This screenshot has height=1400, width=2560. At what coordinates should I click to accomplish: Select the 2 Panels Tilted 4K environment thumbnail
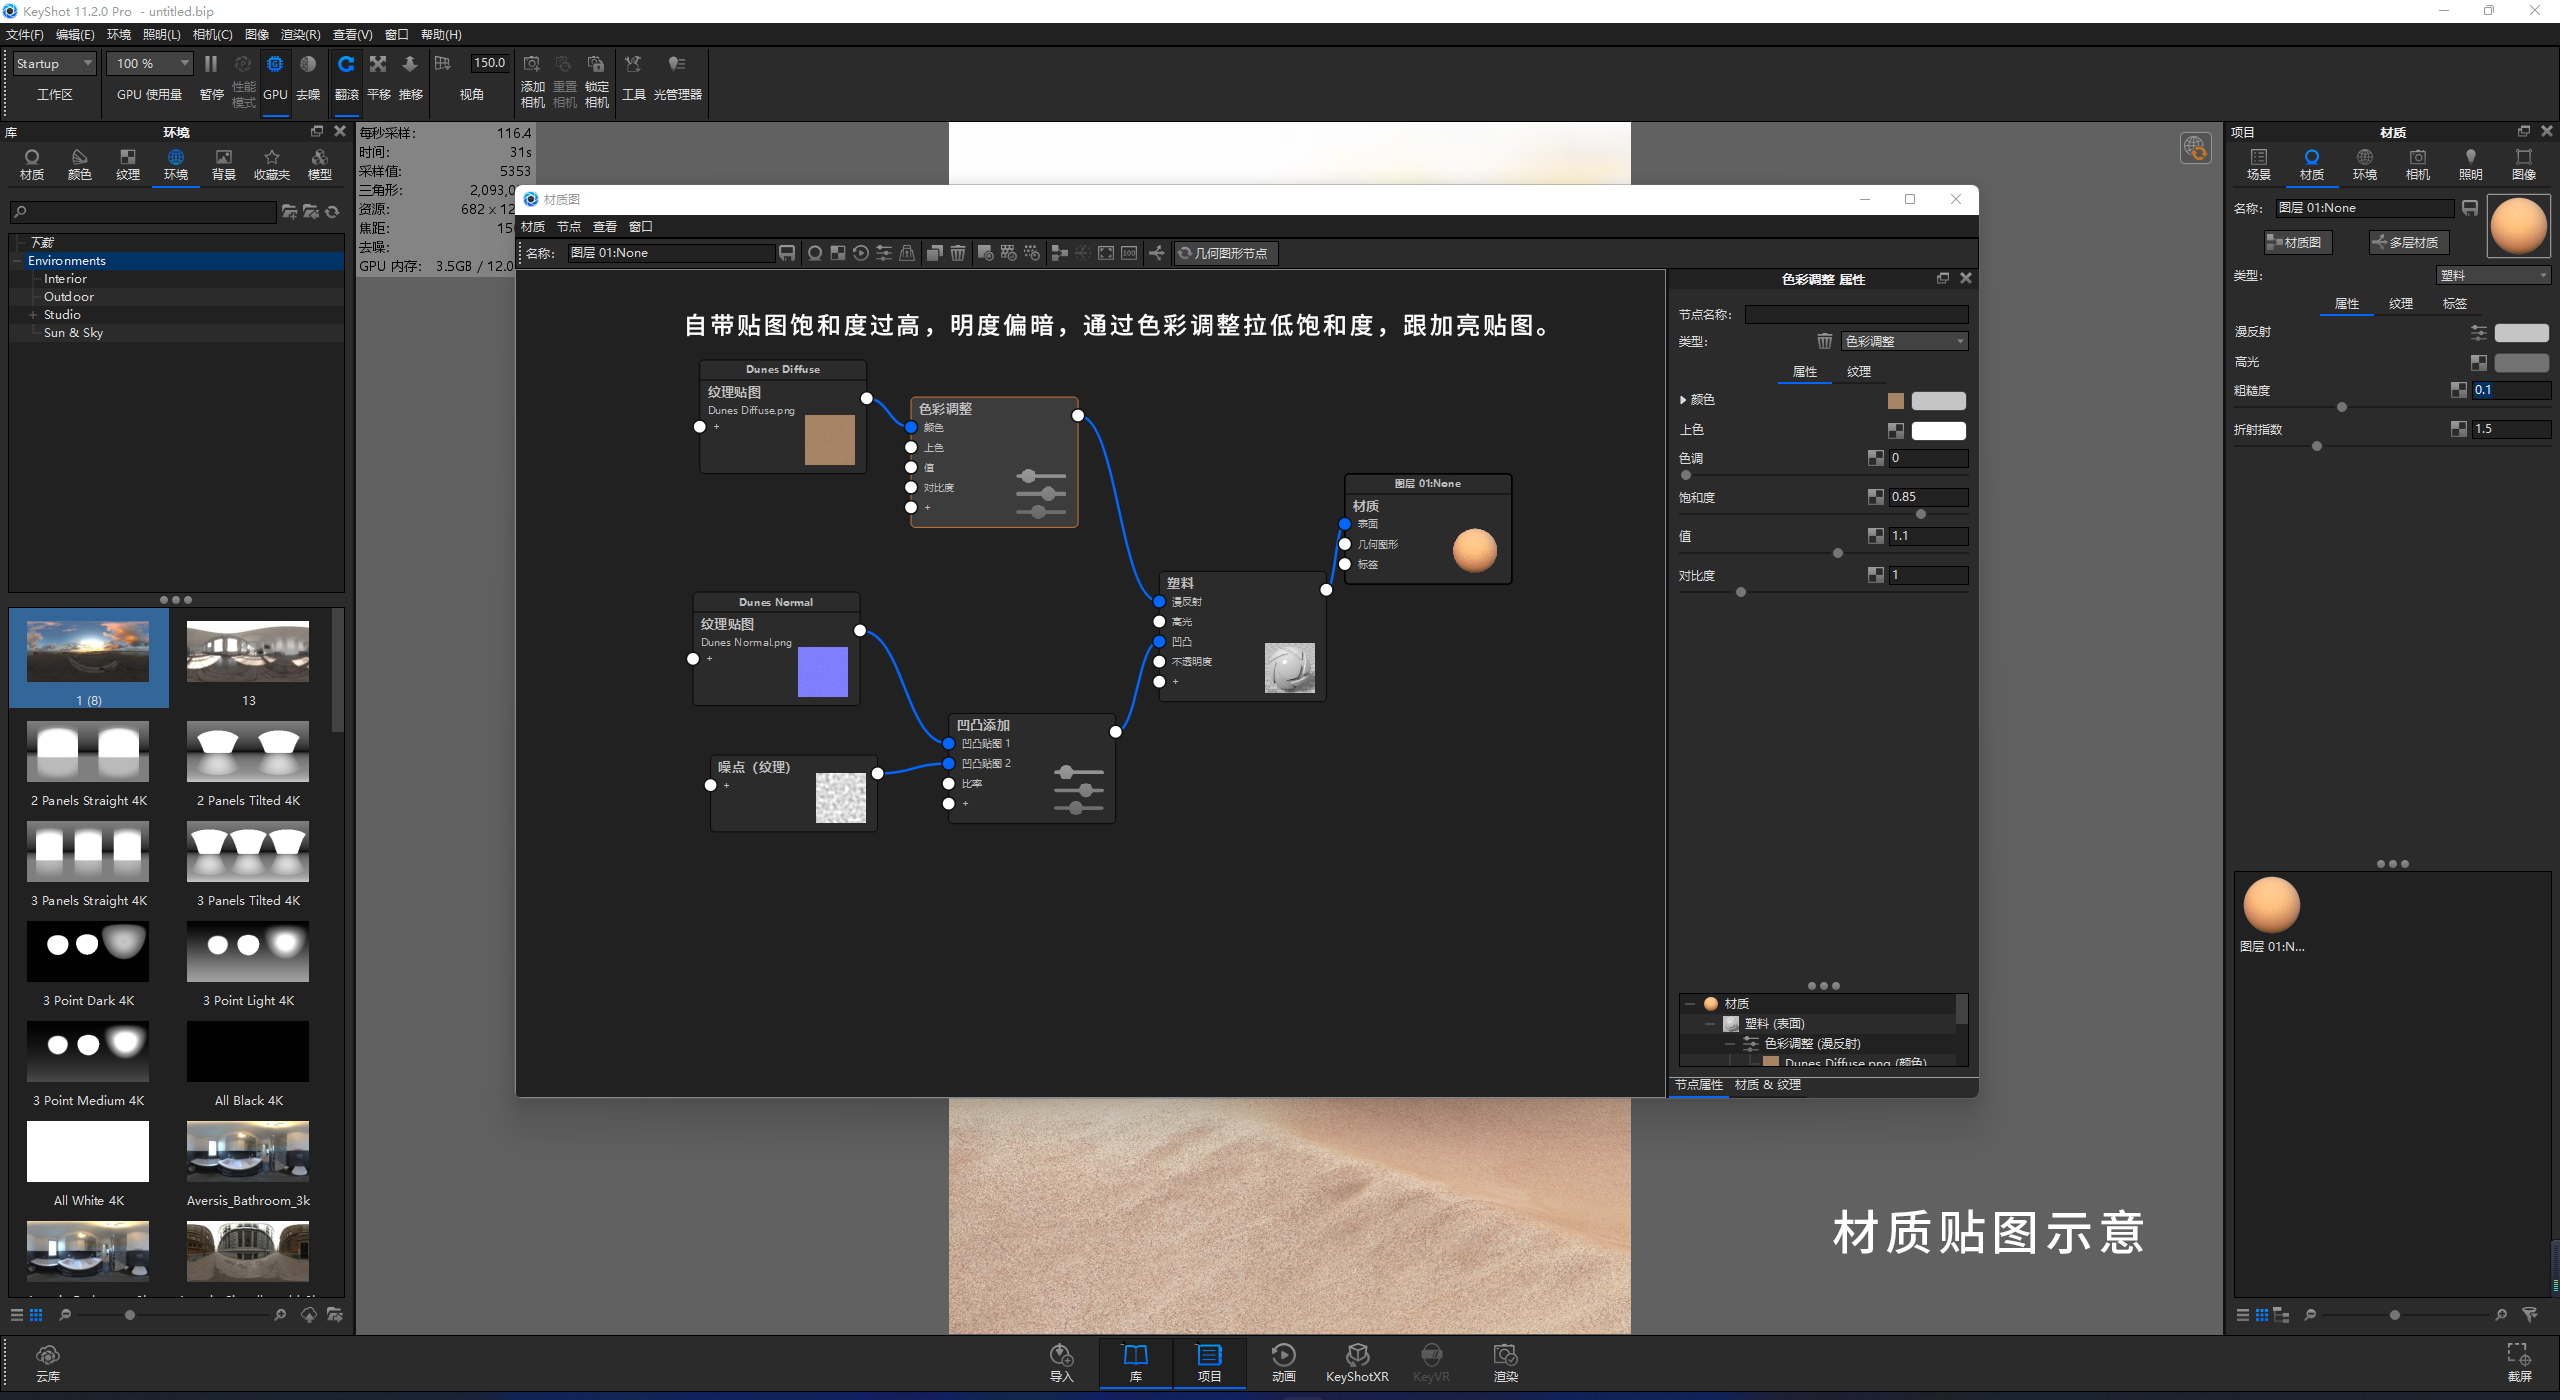coord(248,754)
